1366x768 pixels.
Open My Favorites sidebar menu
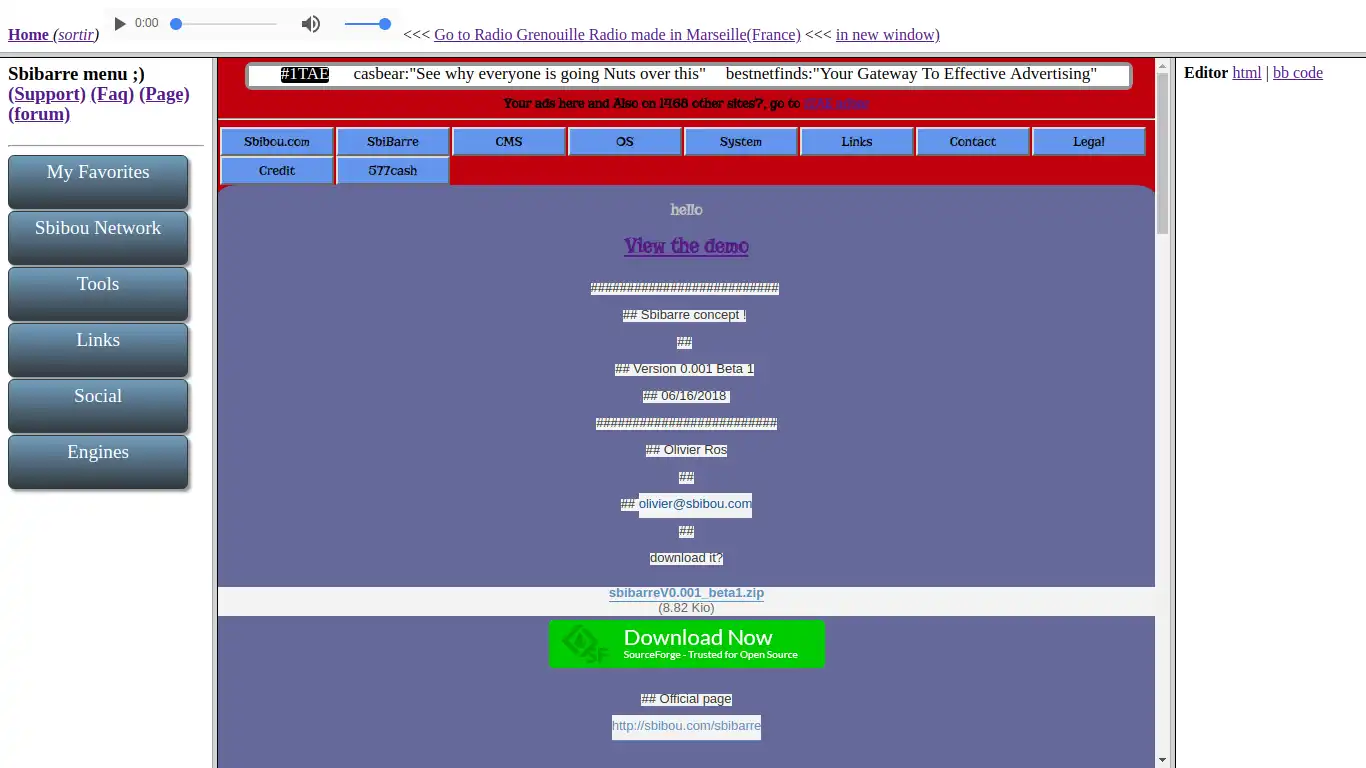[x=98, y=182]
